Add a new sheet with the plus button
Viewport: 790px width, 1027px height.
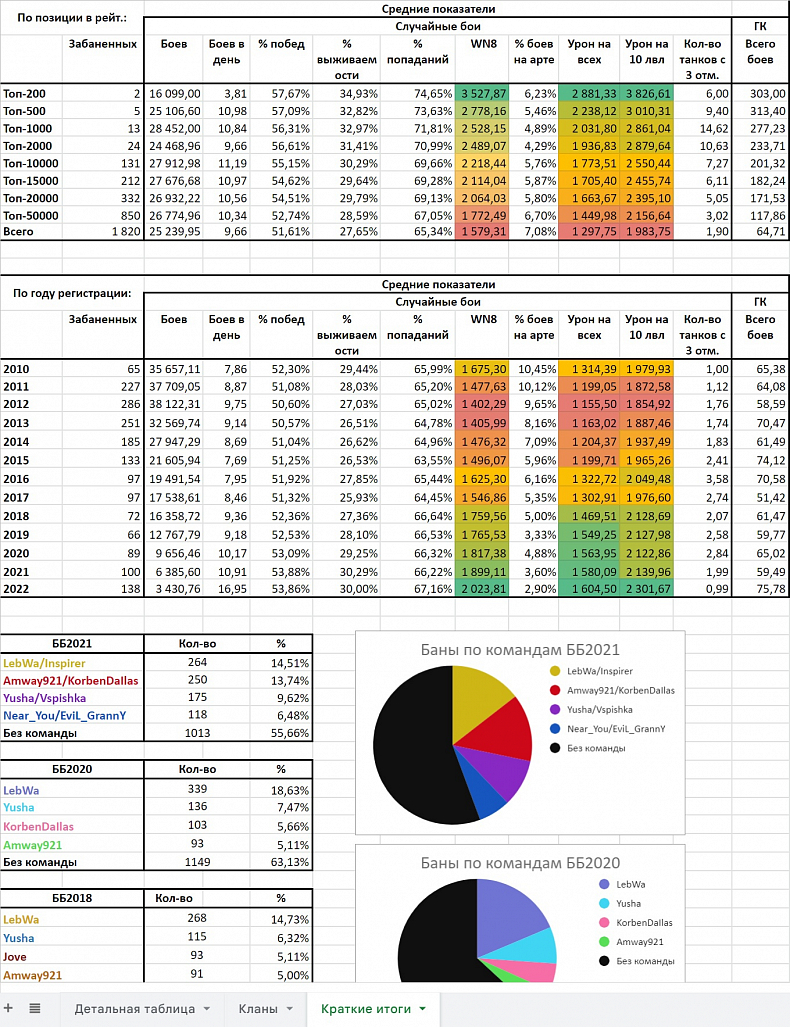[x=9, y=1008]
